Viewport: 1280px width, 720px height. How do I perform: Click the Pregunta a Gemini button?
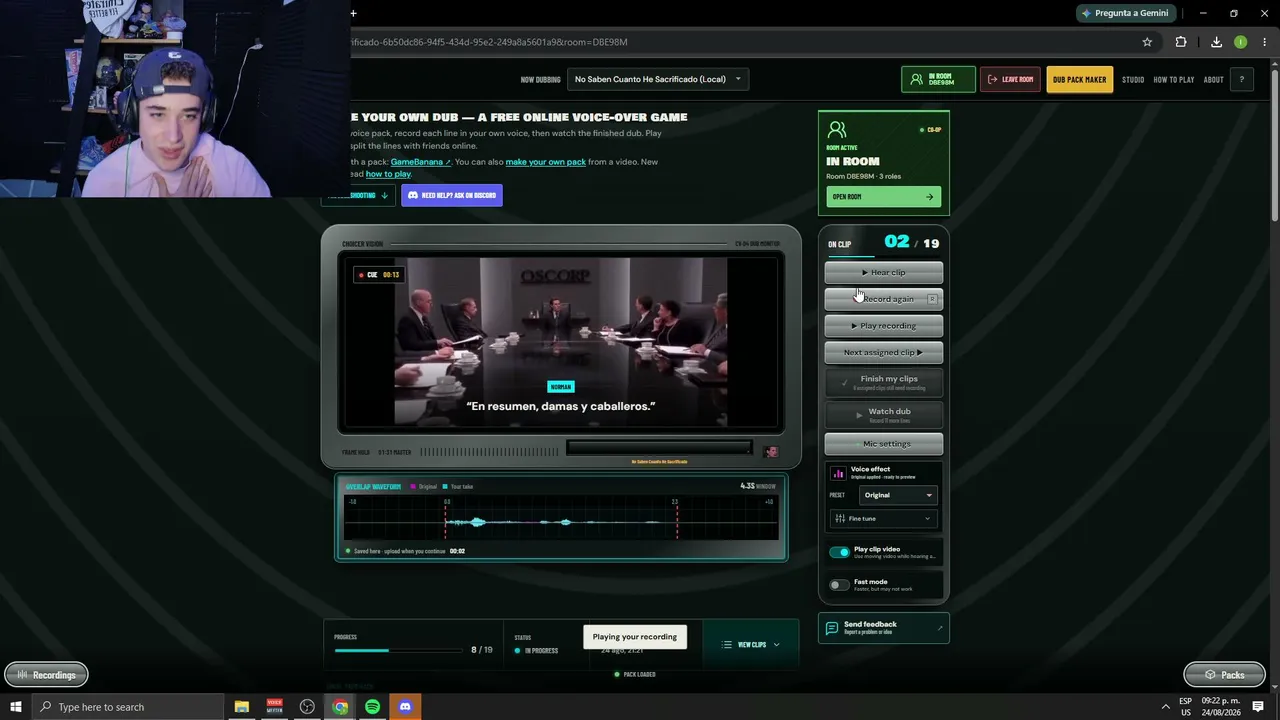[1126, 13]
